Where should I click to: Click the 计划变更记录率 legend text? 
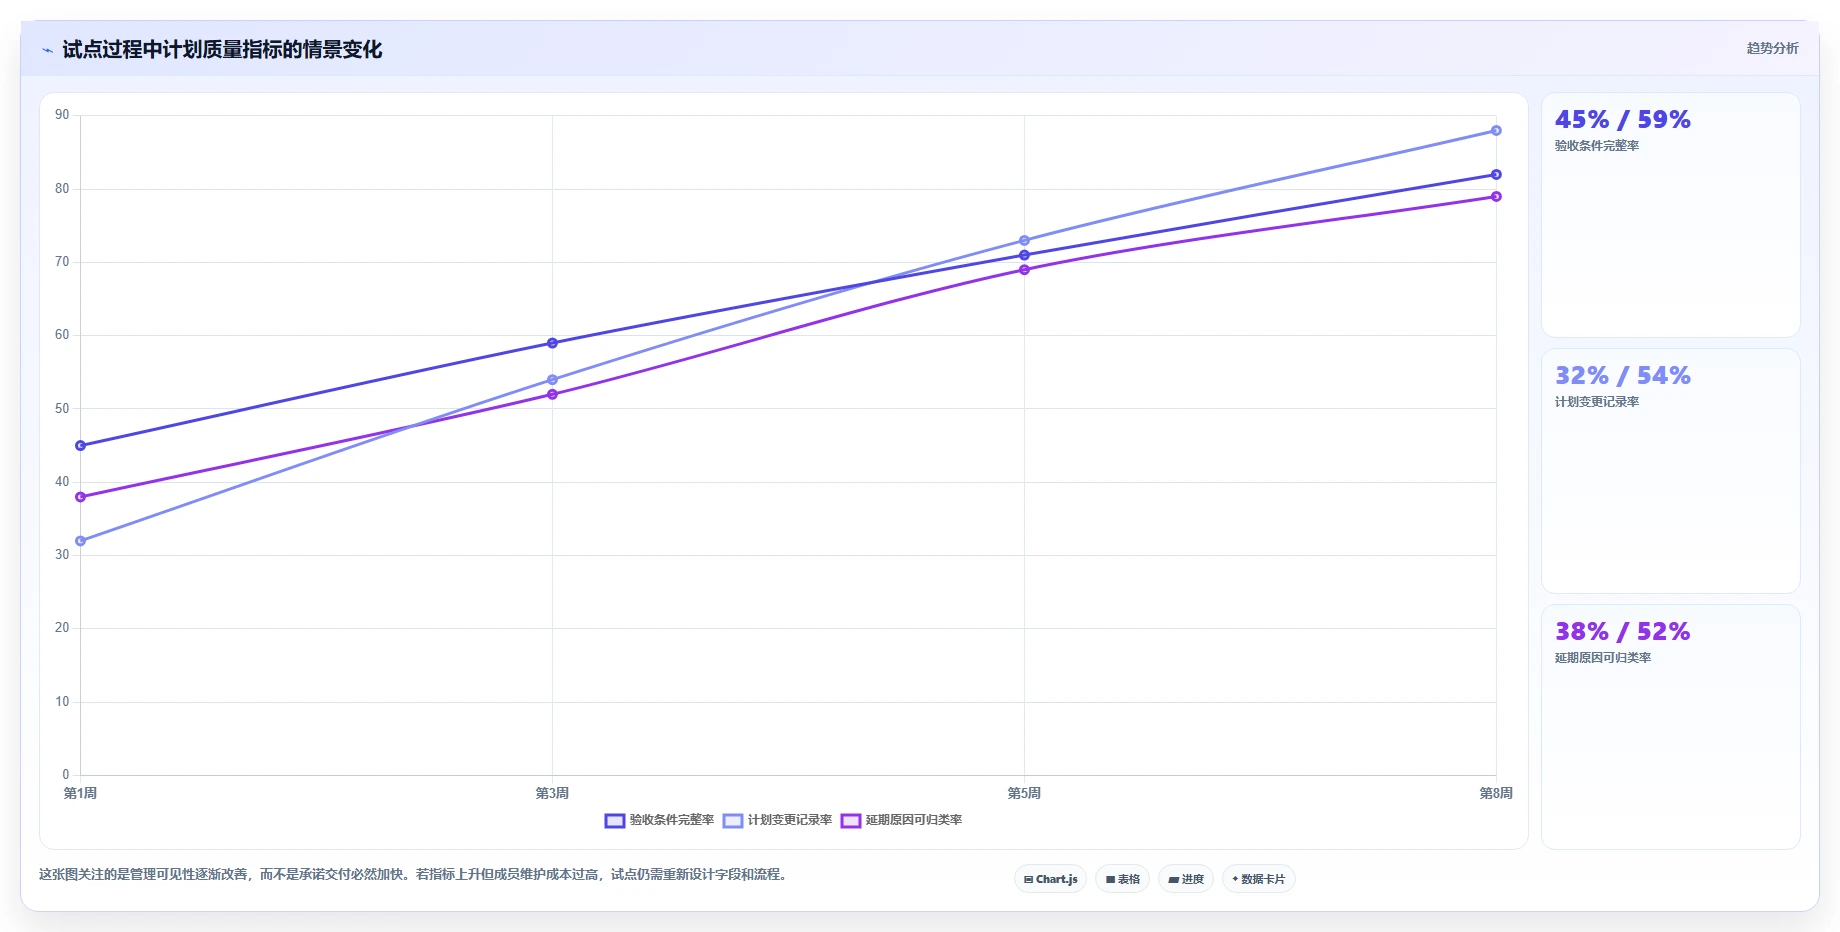point(790,820)
